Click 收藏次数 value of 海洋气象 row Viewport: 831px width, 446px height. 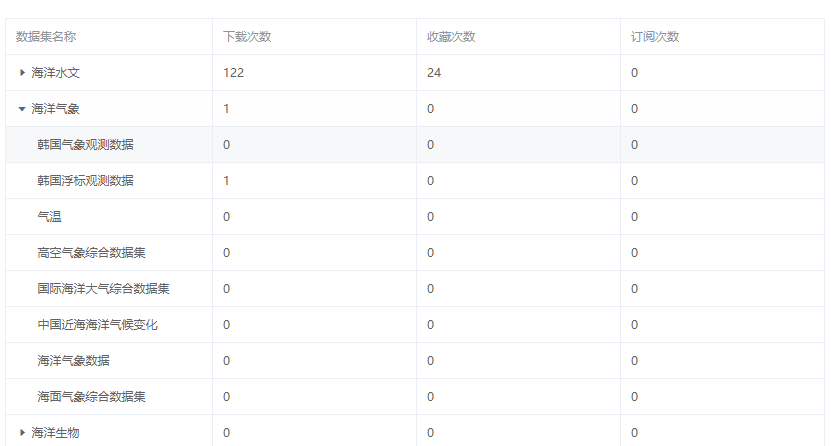(430, 109)
